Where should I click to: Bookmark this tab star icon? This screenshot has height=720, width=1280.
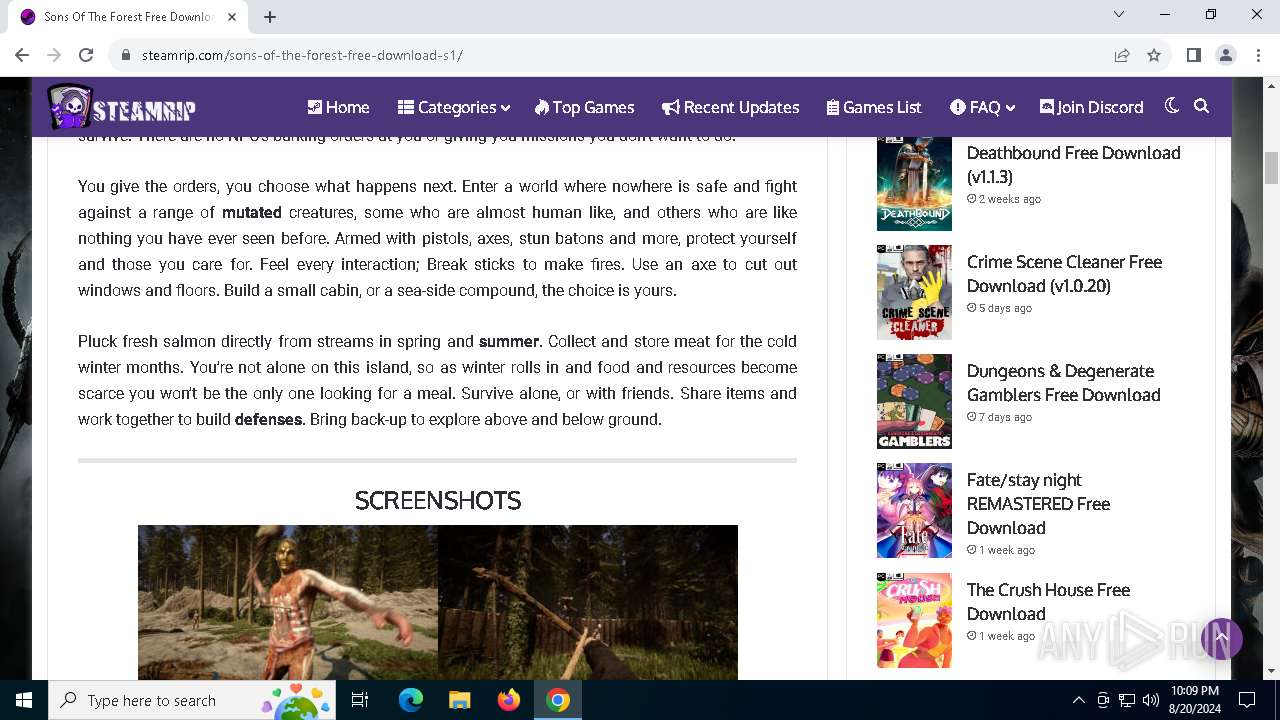1154,55
